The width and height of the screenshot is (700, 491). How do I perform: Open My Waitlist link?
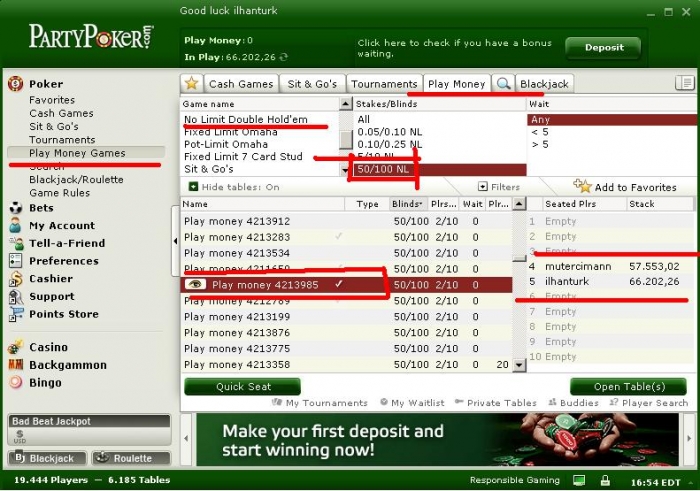412,403
